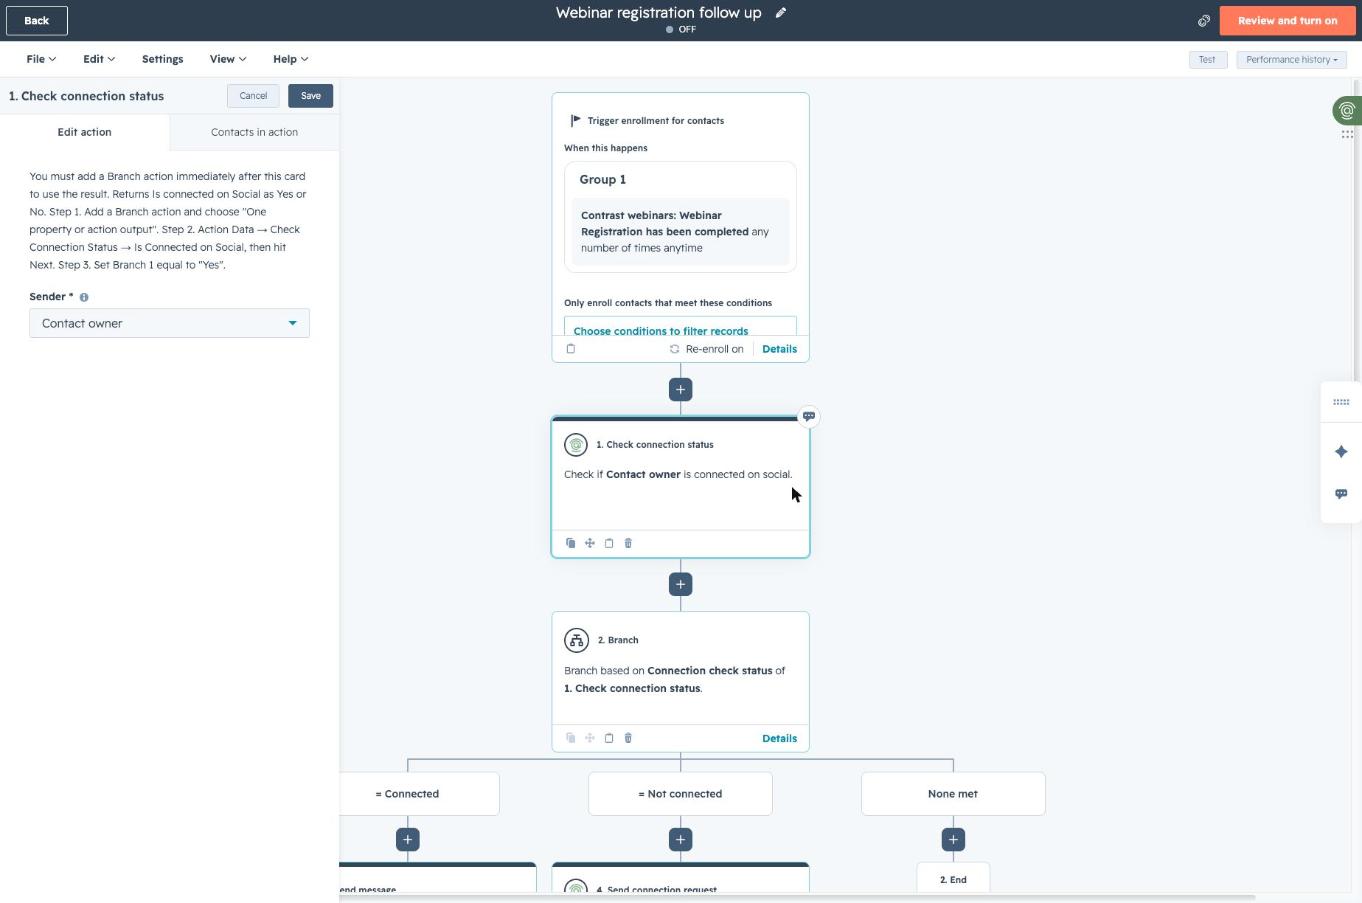Select the = Connected branch box
Screen dimensions: 1362x903
[x=419, y=794]
